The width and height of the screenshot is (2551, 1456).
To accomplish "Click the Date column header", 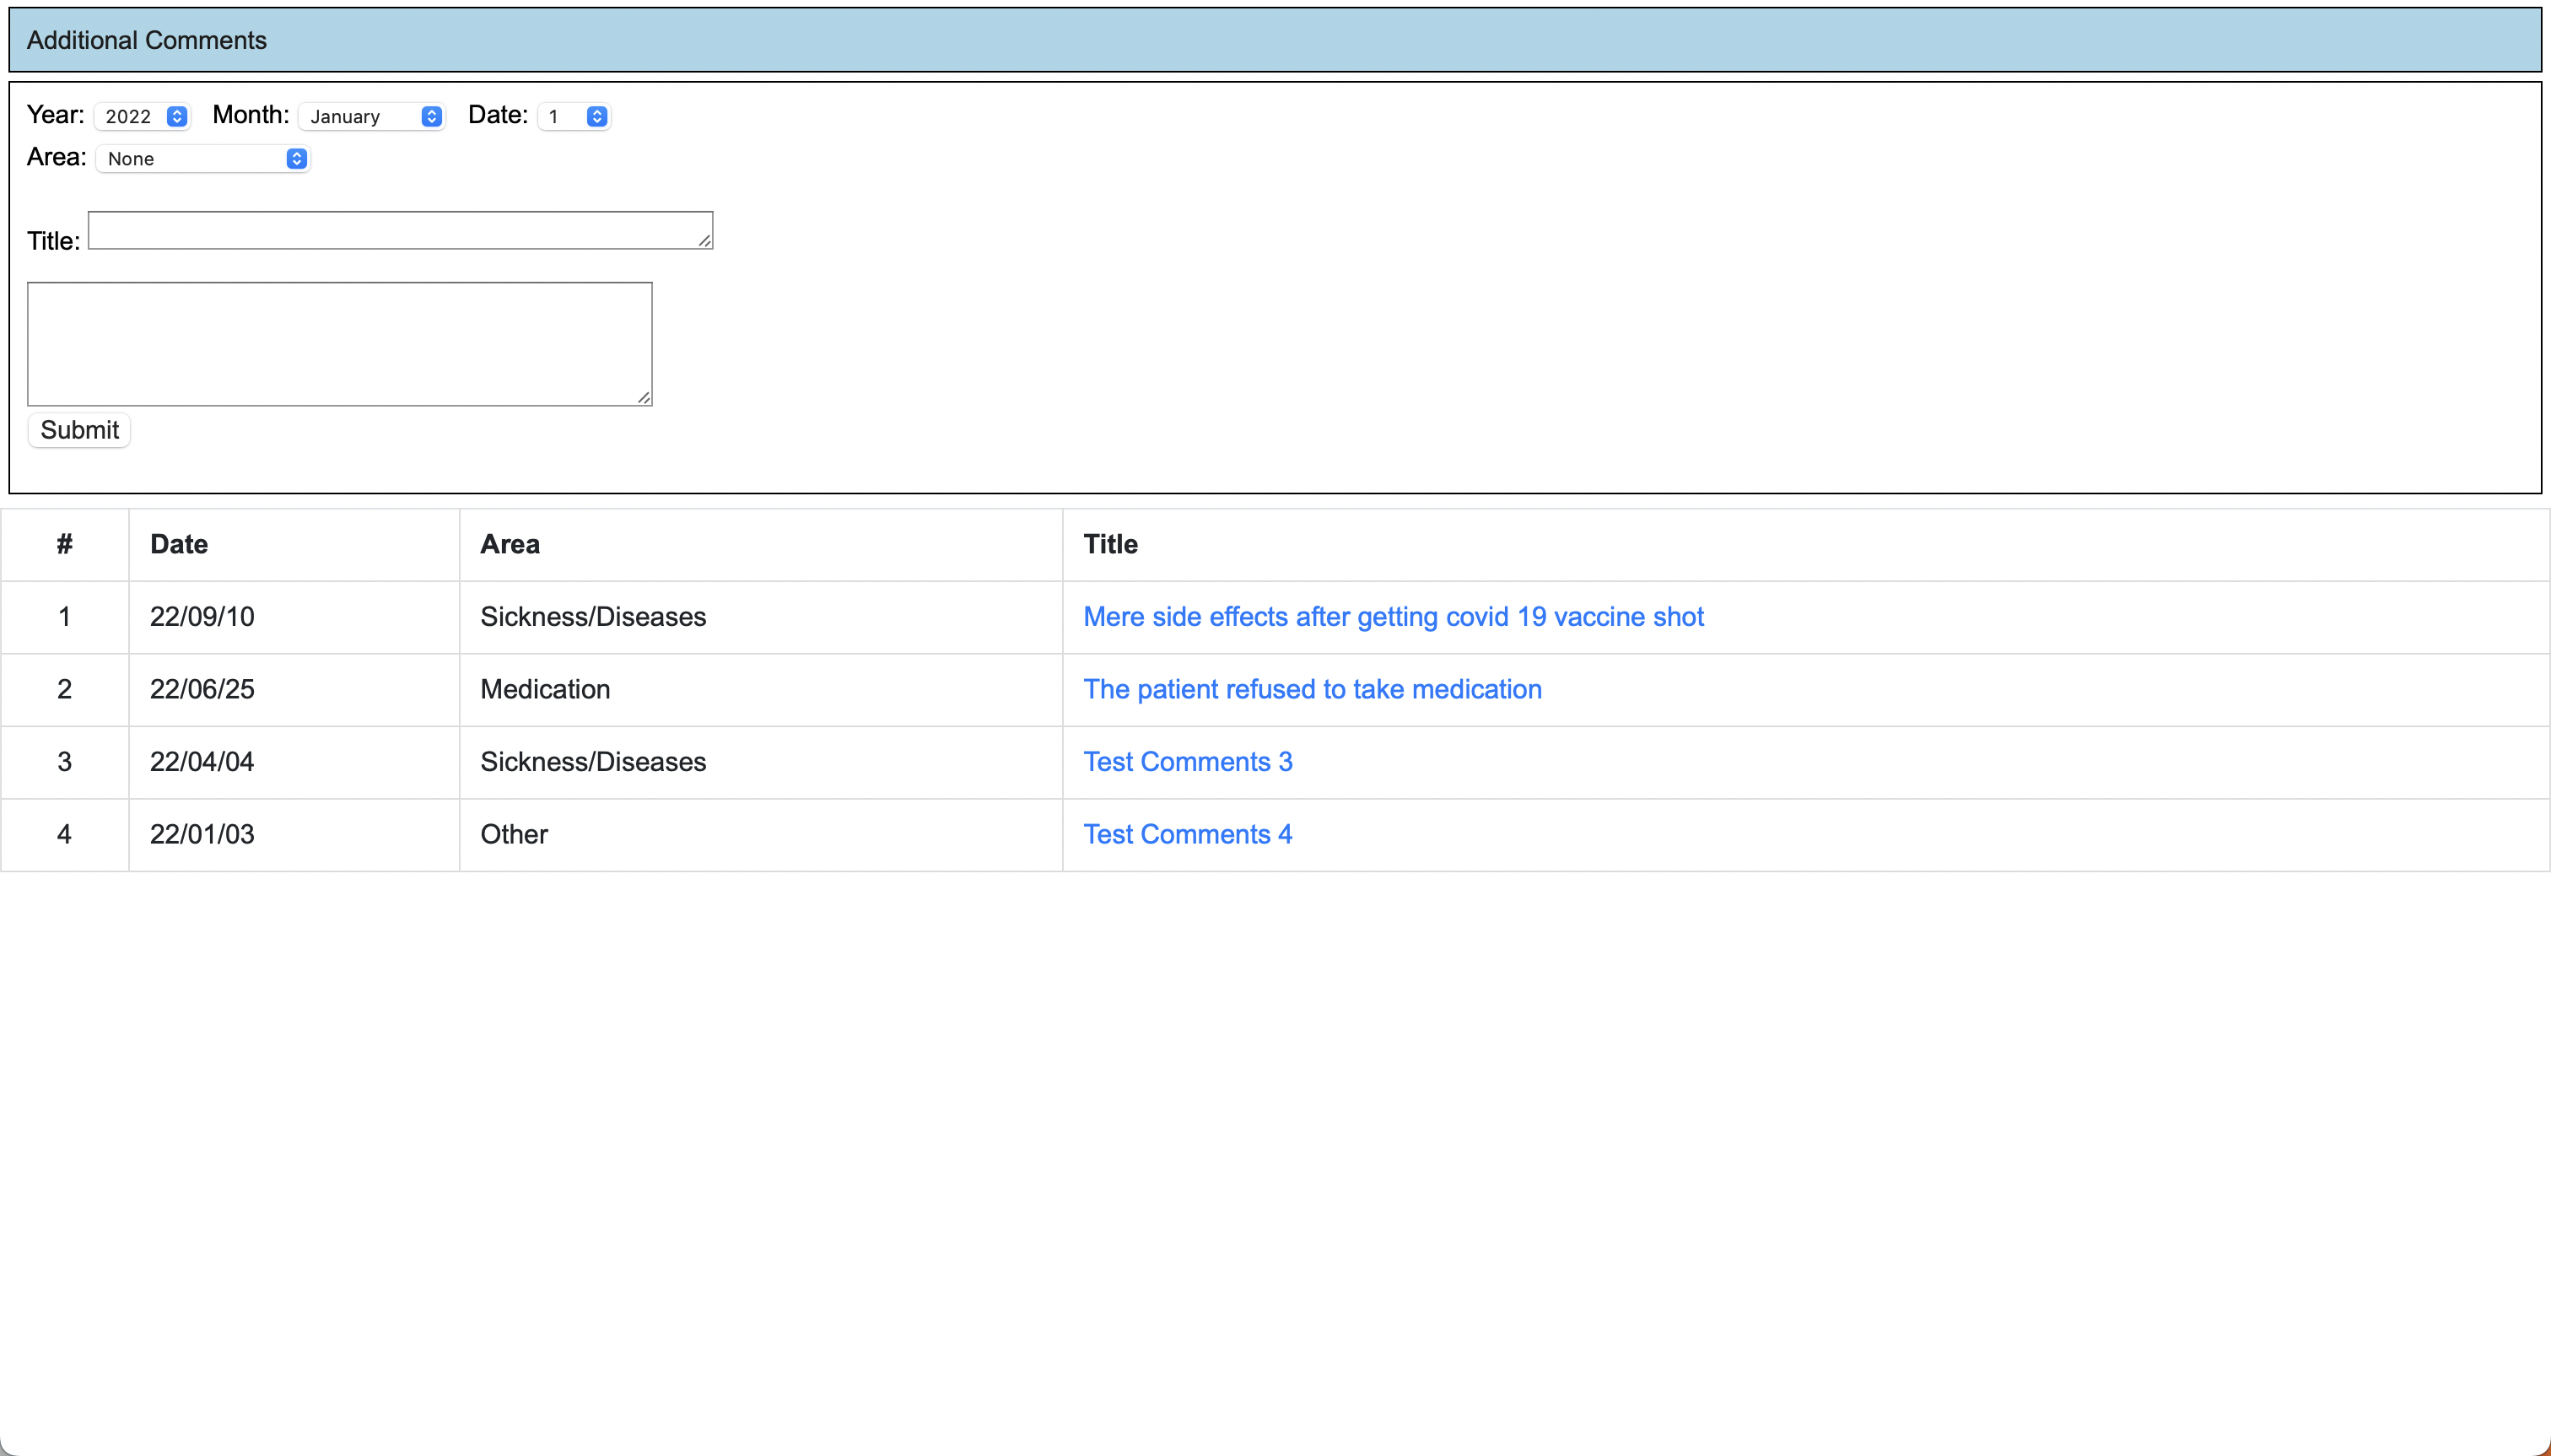I will click(179, 544).
